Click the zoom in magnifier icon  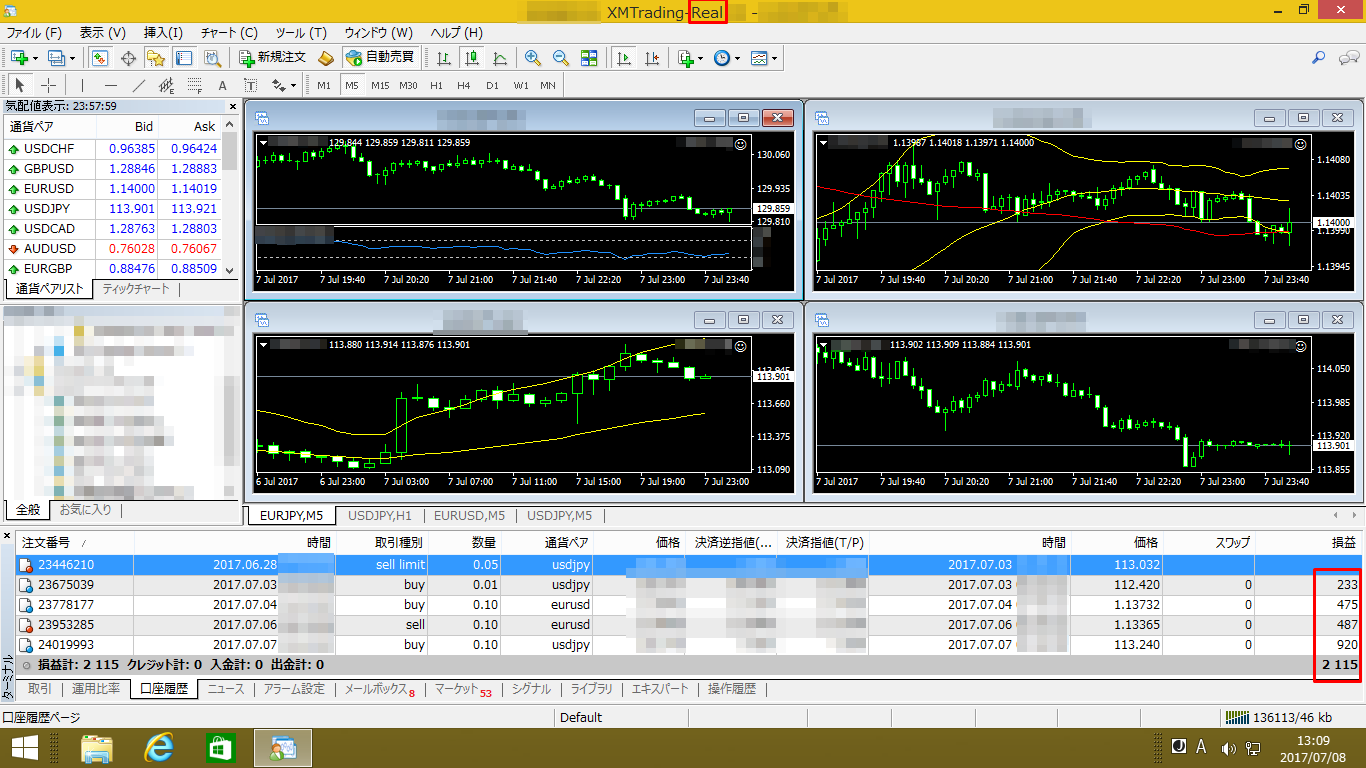533,58
